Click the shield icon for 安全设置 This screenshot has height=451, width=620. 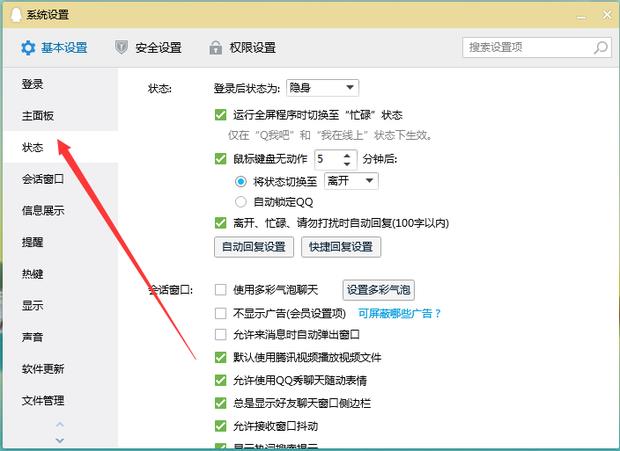pyautogui.click(x=122, y=47)
